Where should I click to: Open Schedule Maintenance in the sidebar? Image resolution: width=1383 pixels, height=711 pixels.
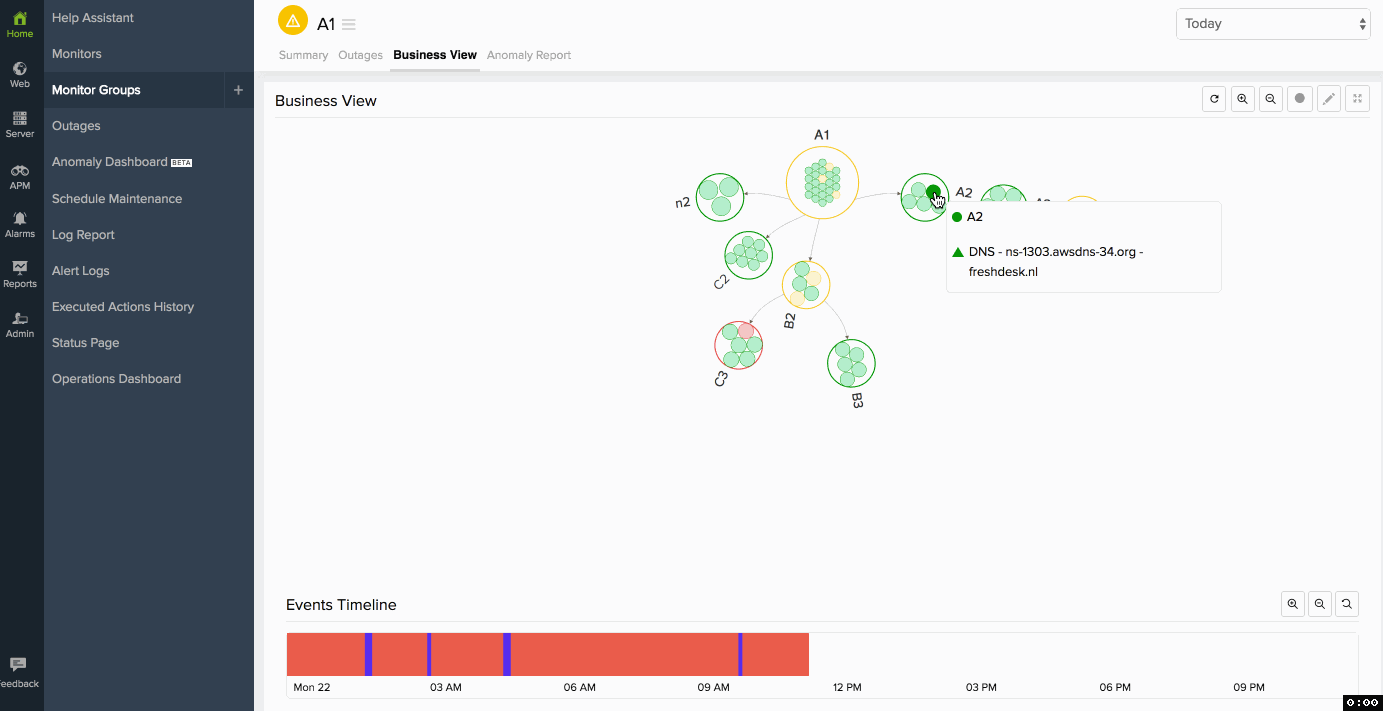click(x=117, y=199)
